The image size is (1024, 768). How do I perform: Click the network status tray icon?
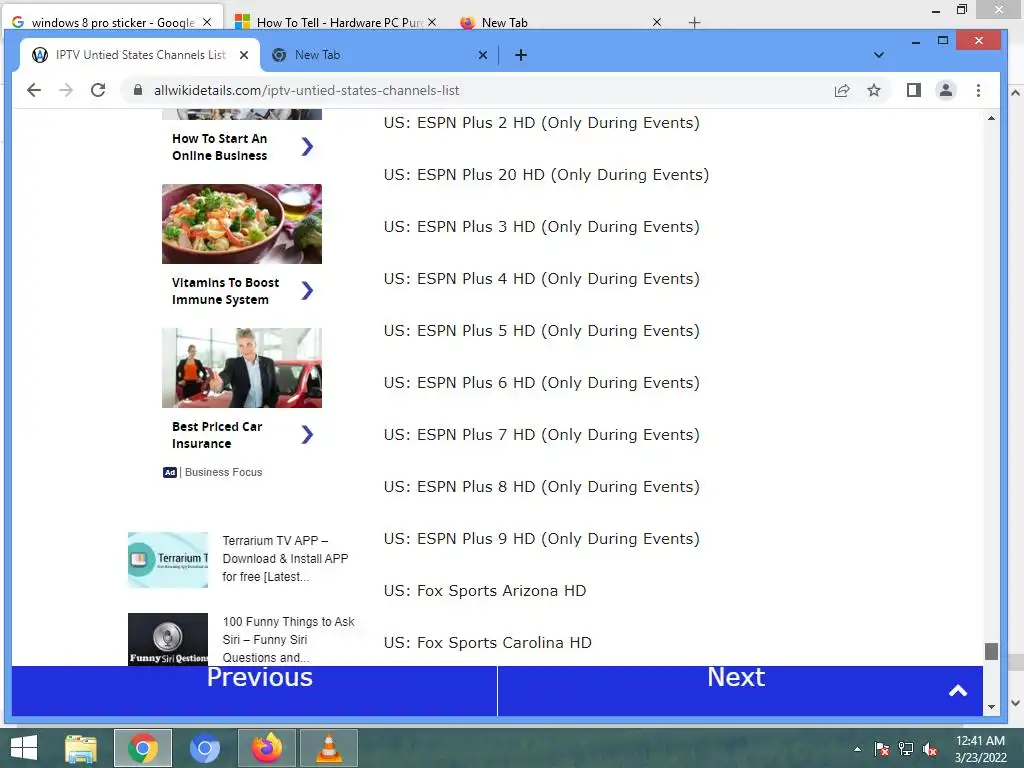tap(906, 750)
